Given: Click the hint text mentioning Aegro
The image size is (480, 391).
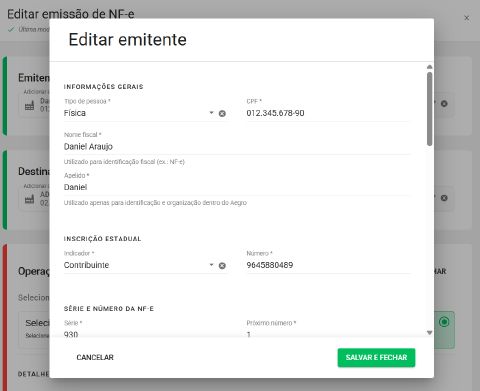Looking at the screenshot, I should tap(155, 203).
